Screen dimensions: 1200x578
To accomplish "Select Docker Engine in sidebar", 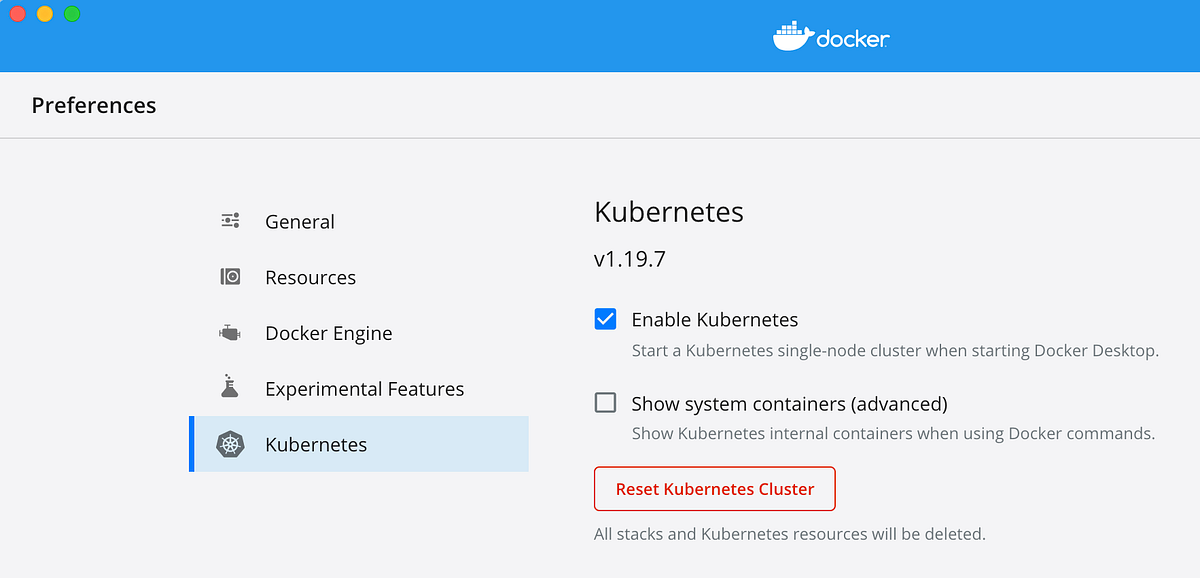I will tap(328, 334).
